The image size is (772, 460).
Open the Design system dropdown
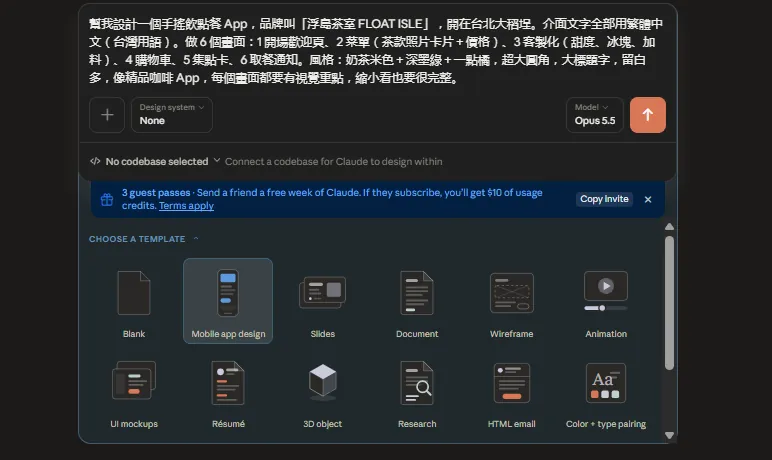pyautogui.click(x=172, y=115)
